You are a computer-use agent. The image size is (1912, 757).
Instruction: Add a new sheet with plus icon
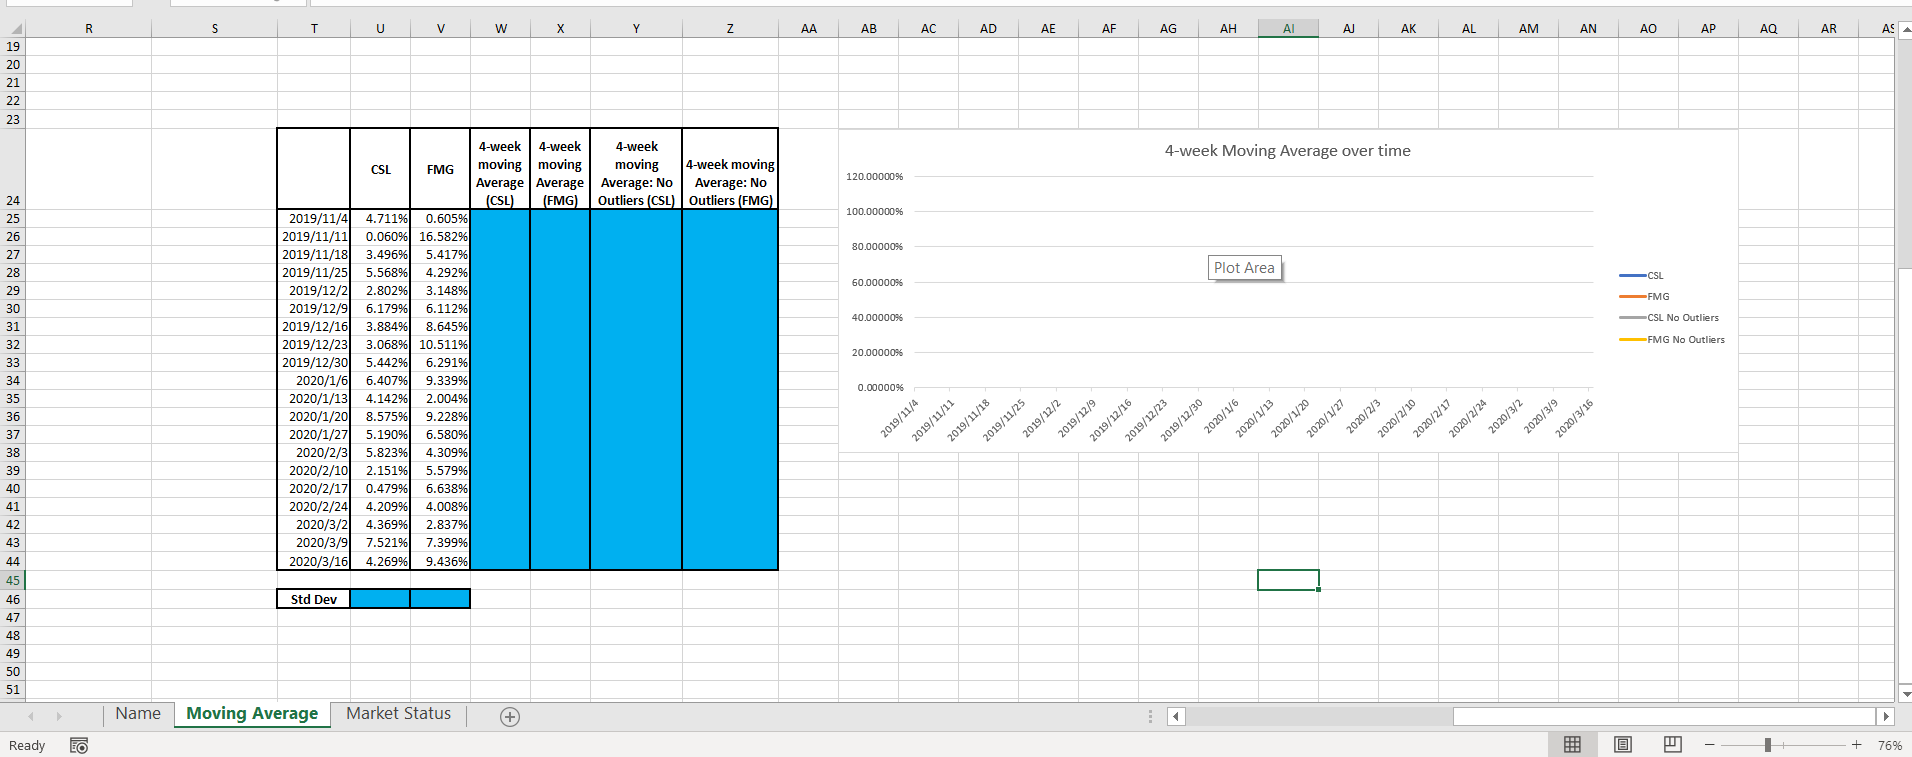510,716
